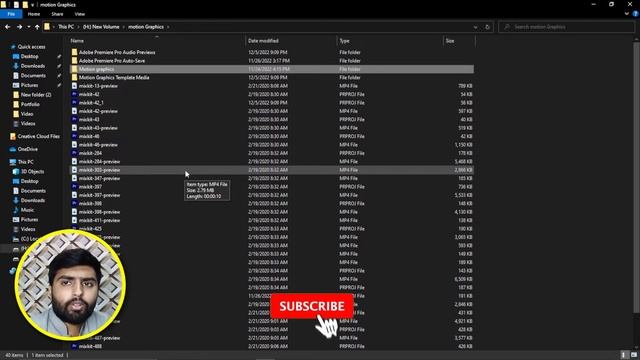This screenshot has width=640, height=360.
Task: Open the File tab
Action: (11, 14)
